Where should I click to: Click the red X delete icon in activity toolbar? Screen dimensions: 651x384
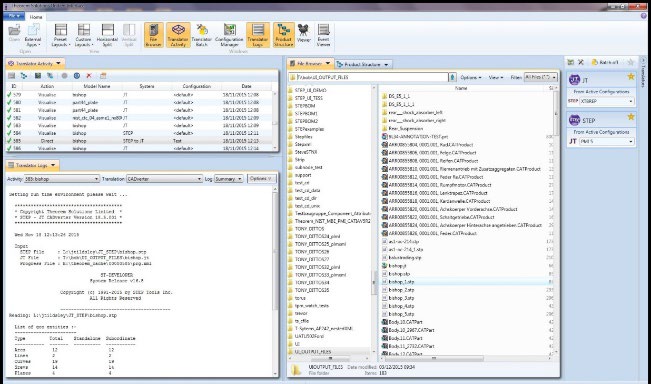click(x=89, y=76)
